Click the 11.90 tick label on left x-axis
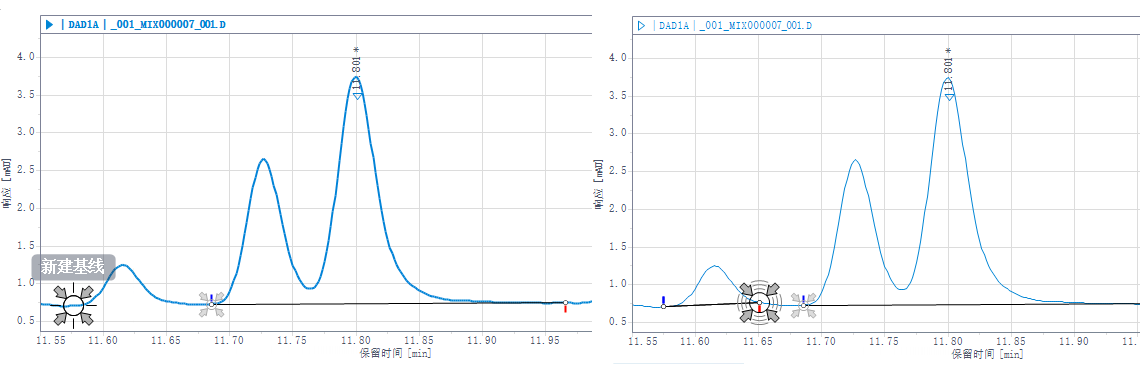The height and width of the screenshot is (375, 1140). pyautogui.click(x=482, y=340)
